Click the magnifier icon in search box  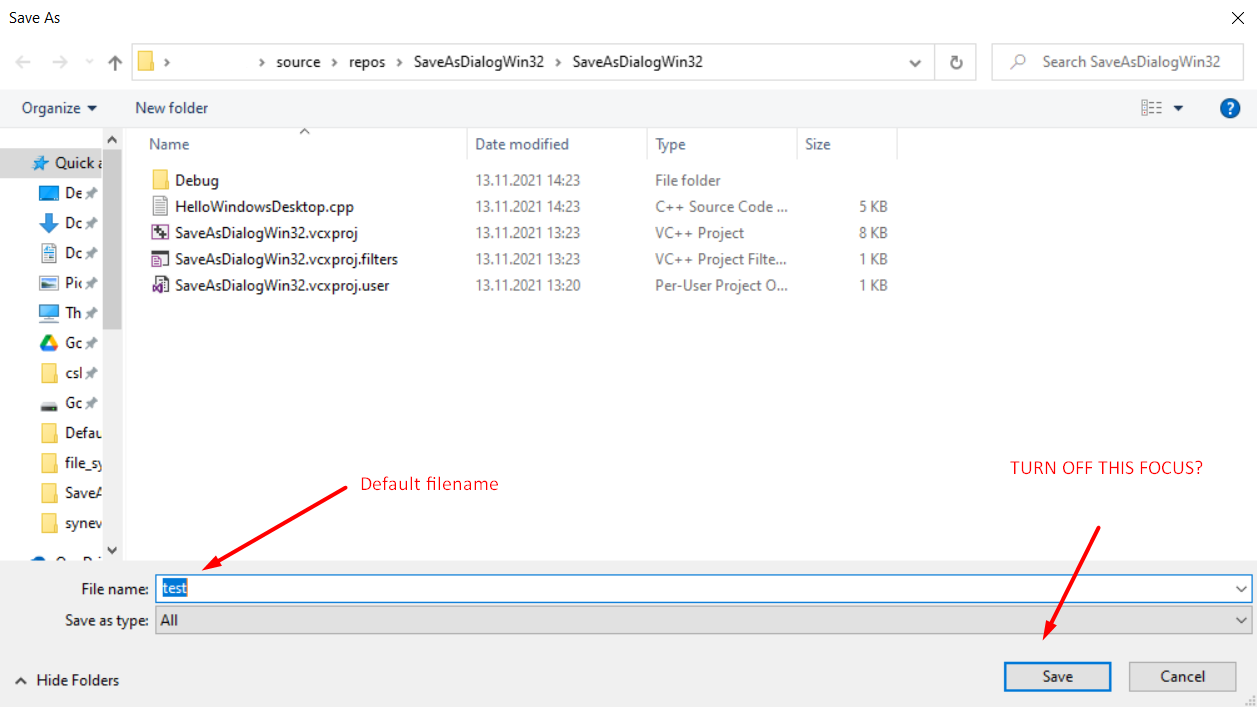[x=1018, y=62]
